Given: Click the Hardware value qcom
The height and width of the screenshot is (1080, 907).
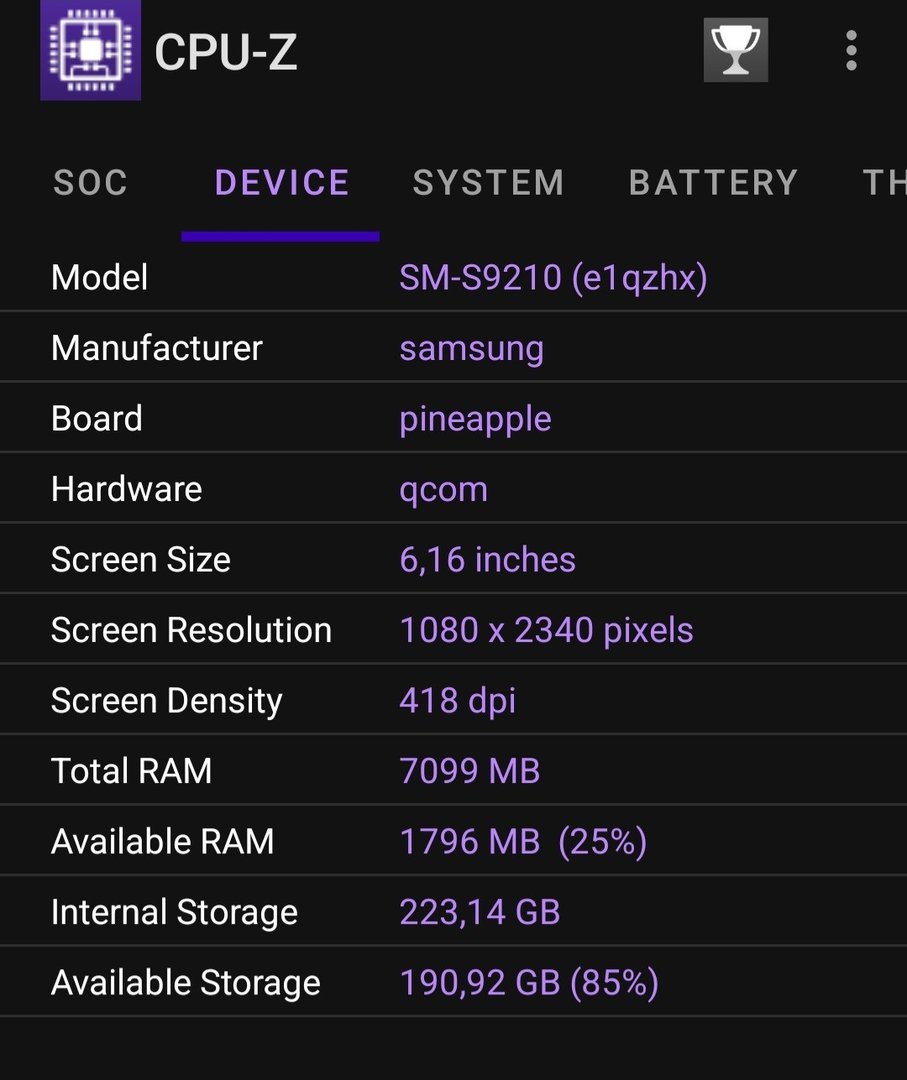Looking at the screenshot, I should tap(443, 489).
